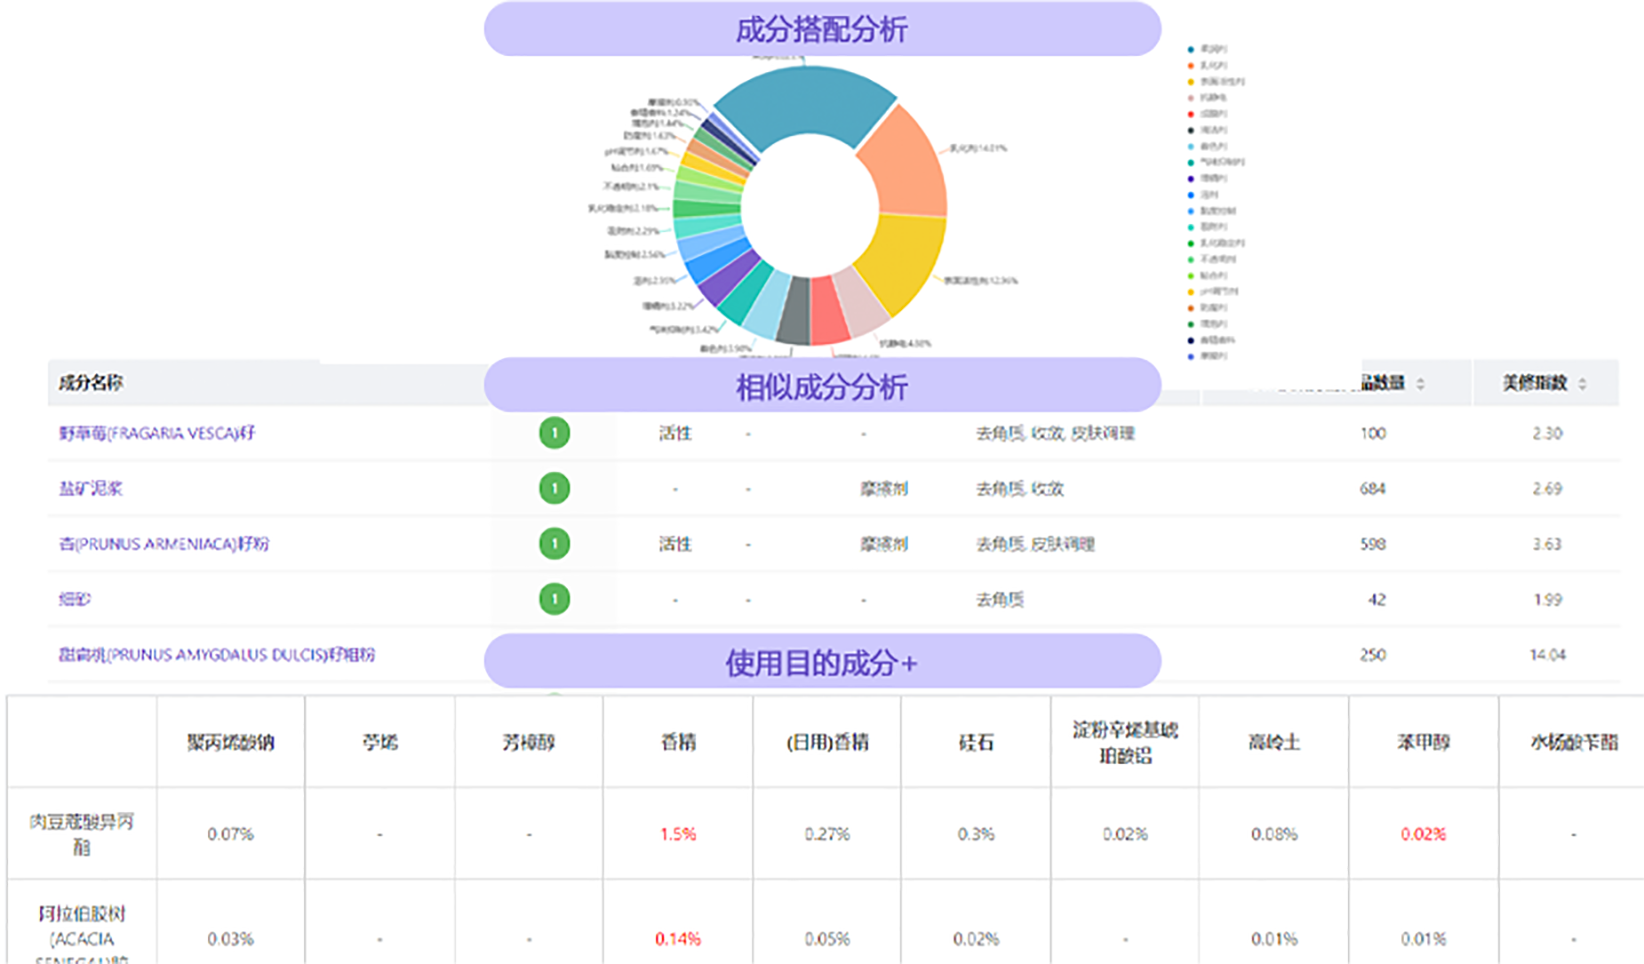Image resolution: width=1644 pixels, height=964 pixels.
Task: Click the 高岭土 column header
Action: click(1274, 742)
